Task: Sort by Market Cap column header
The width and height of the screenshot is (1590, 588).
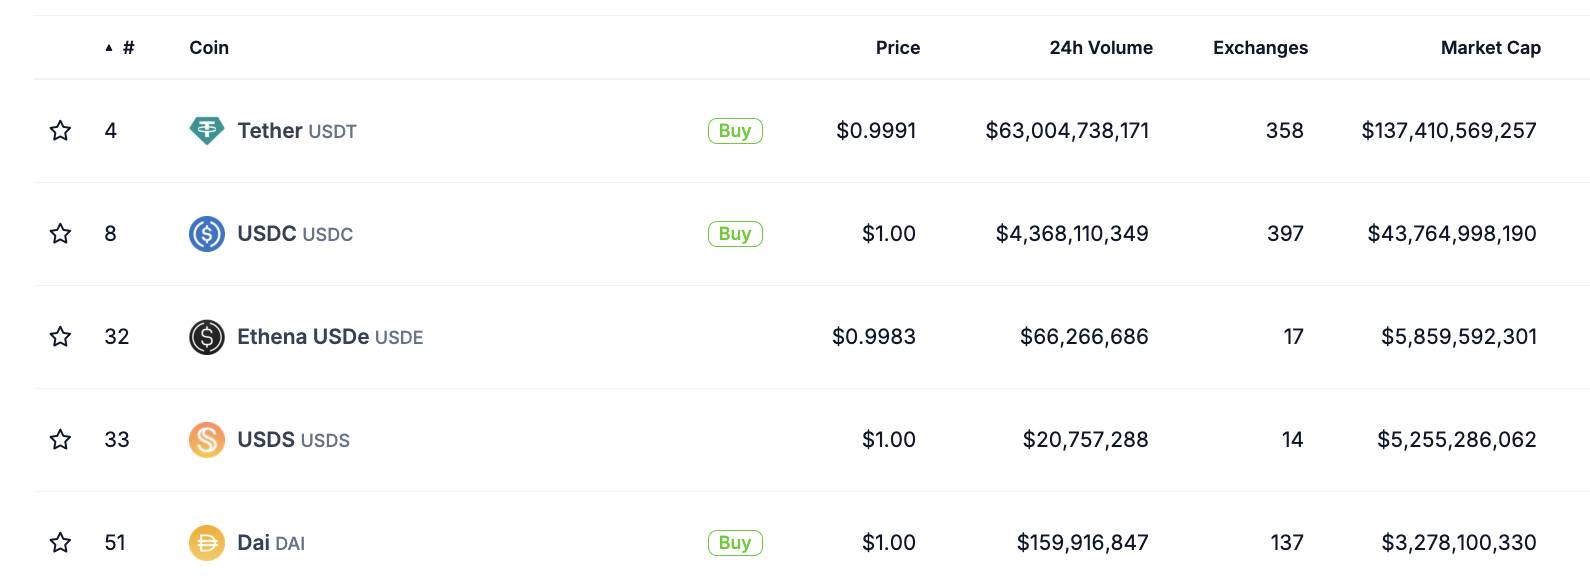Action: pyautogui.click(x=1491, y=48)
